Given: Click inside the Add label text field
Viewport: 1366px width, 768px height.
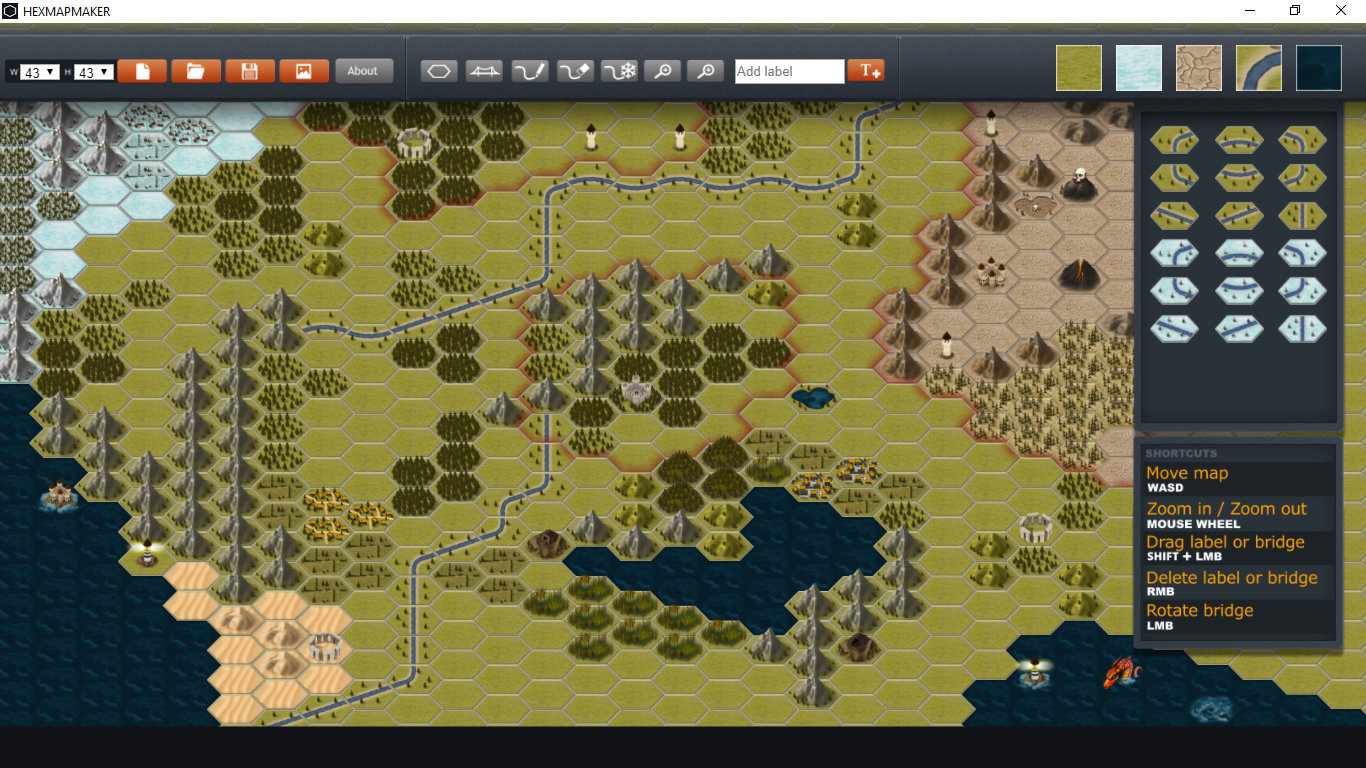Looking at the screenshot, I should (789, 71).
